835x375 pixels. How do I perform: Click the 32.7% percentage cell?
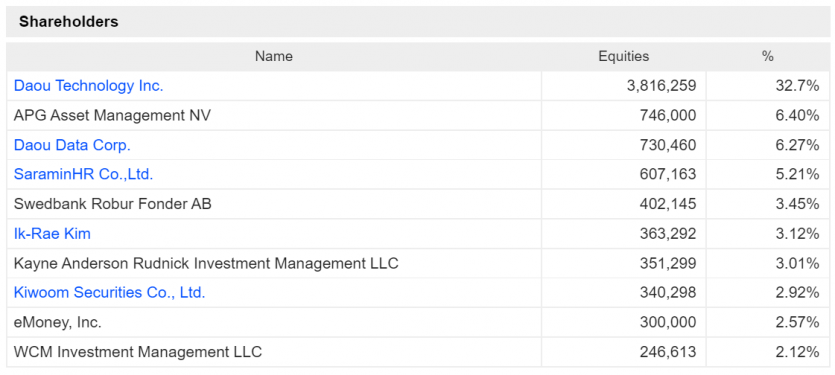[797, 86]
